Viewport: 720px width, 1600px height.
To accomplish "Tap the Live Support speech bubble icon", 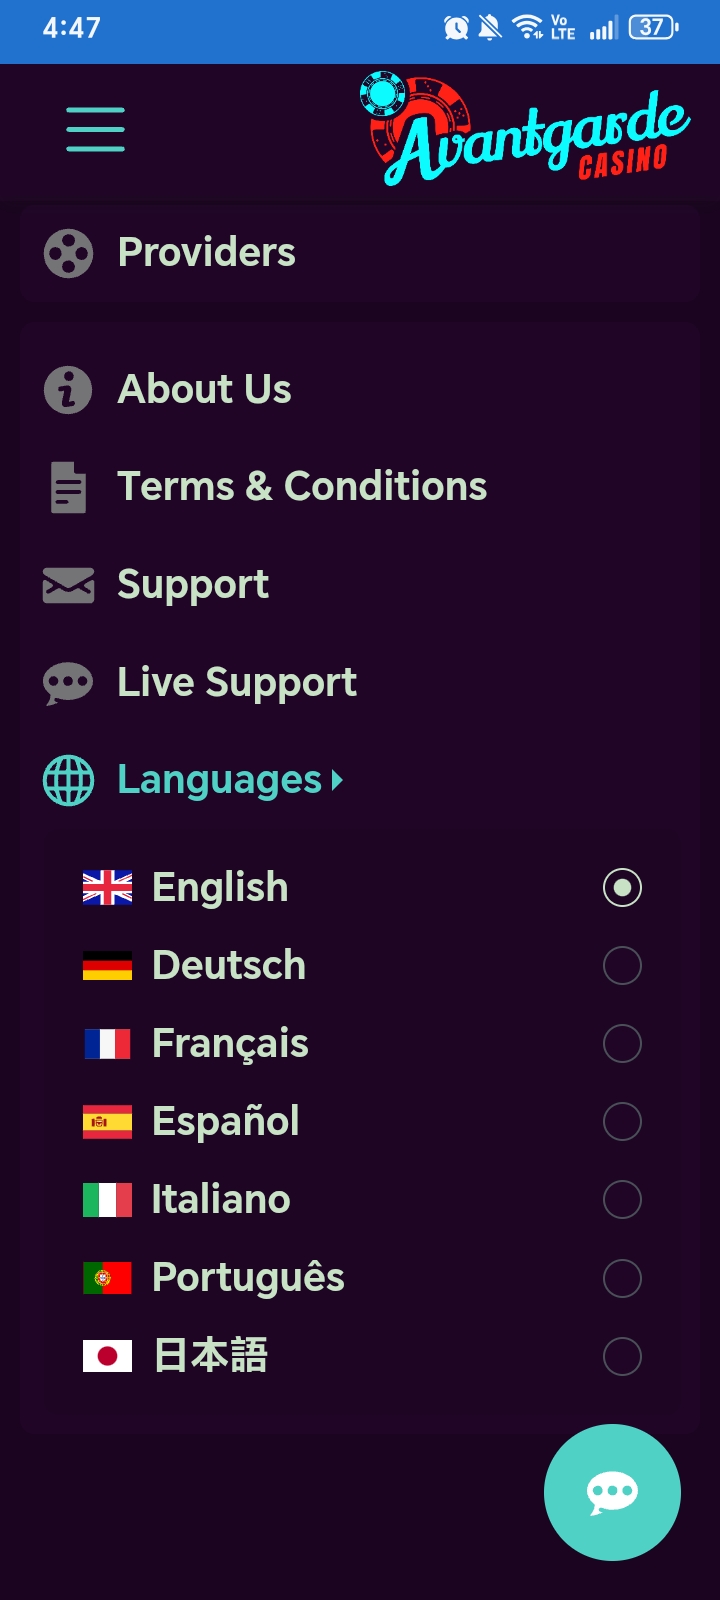I will click(68, 683).
